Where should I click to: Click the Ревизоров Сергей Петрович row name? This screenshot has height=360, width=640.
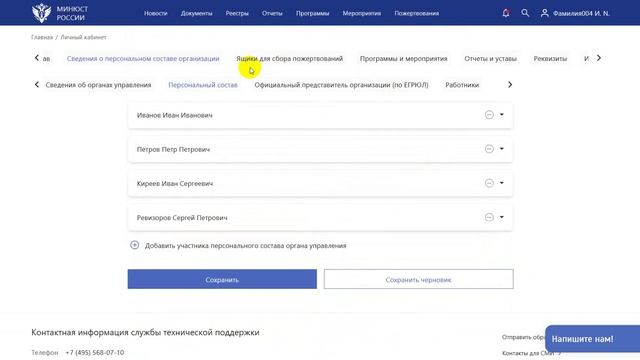click(182, 218)
